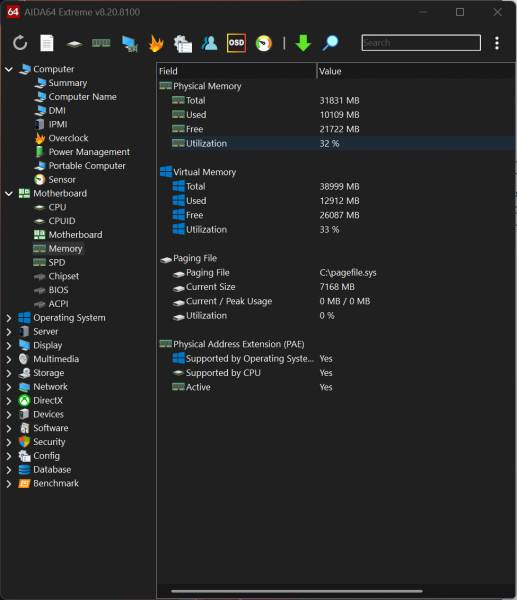Open the preferences documents toolbar icon
This screenshot has height=600, width=517.
[183, 43]
